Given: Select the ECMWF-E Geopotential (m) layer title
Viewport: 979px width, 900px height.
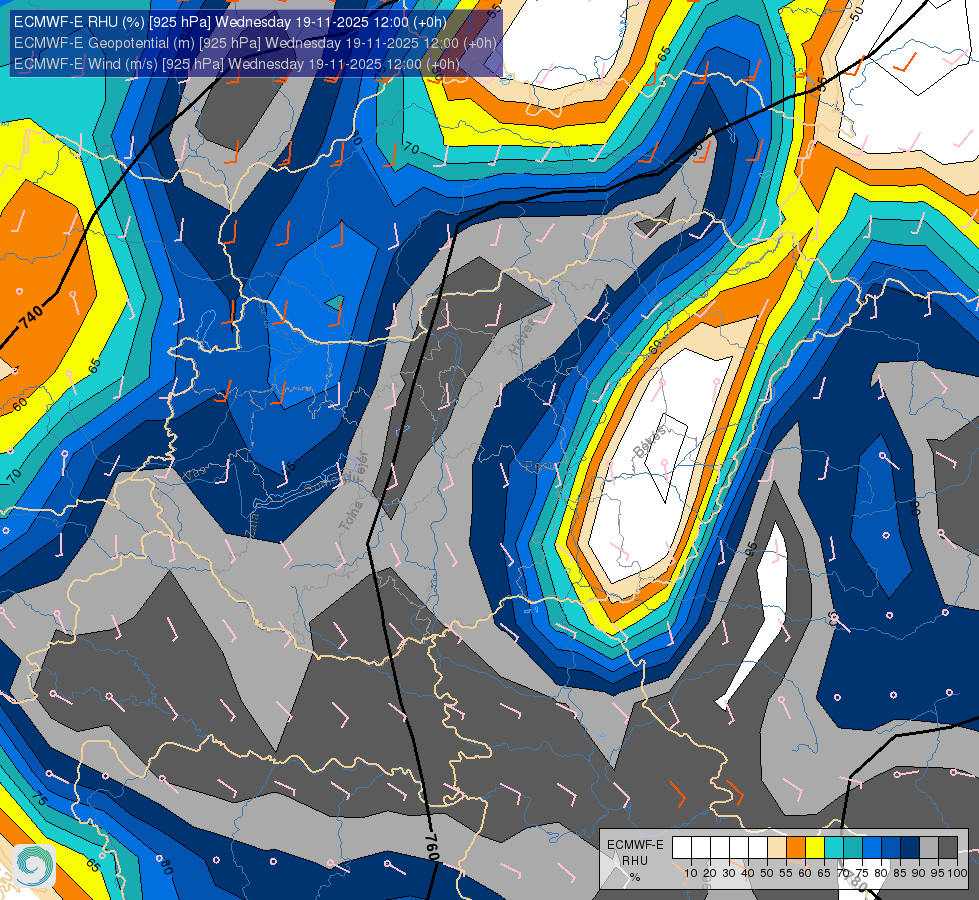Looking at the screenshot, I should (255, 43).
